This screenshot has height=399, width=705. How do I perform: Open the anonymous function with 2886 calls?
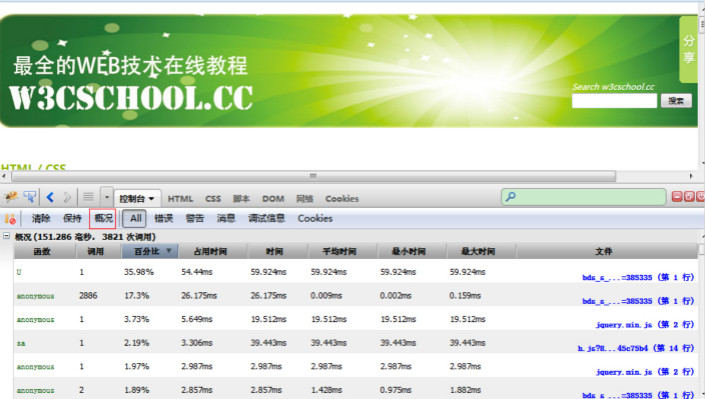[35, 296]
